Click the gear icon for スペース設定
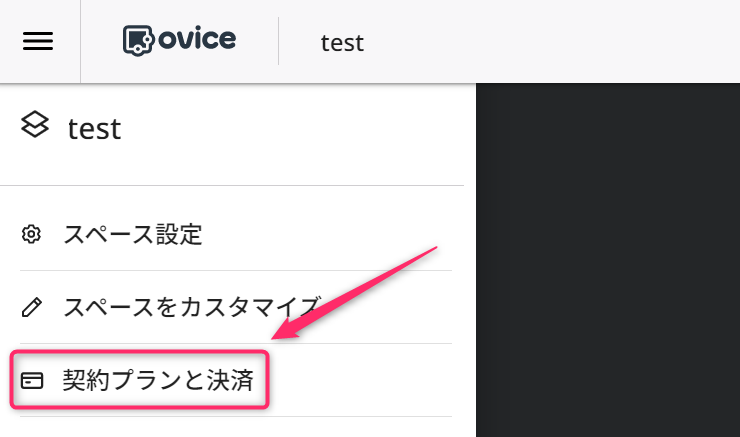The height and width of the screenshot is (437, 740). 31,234
